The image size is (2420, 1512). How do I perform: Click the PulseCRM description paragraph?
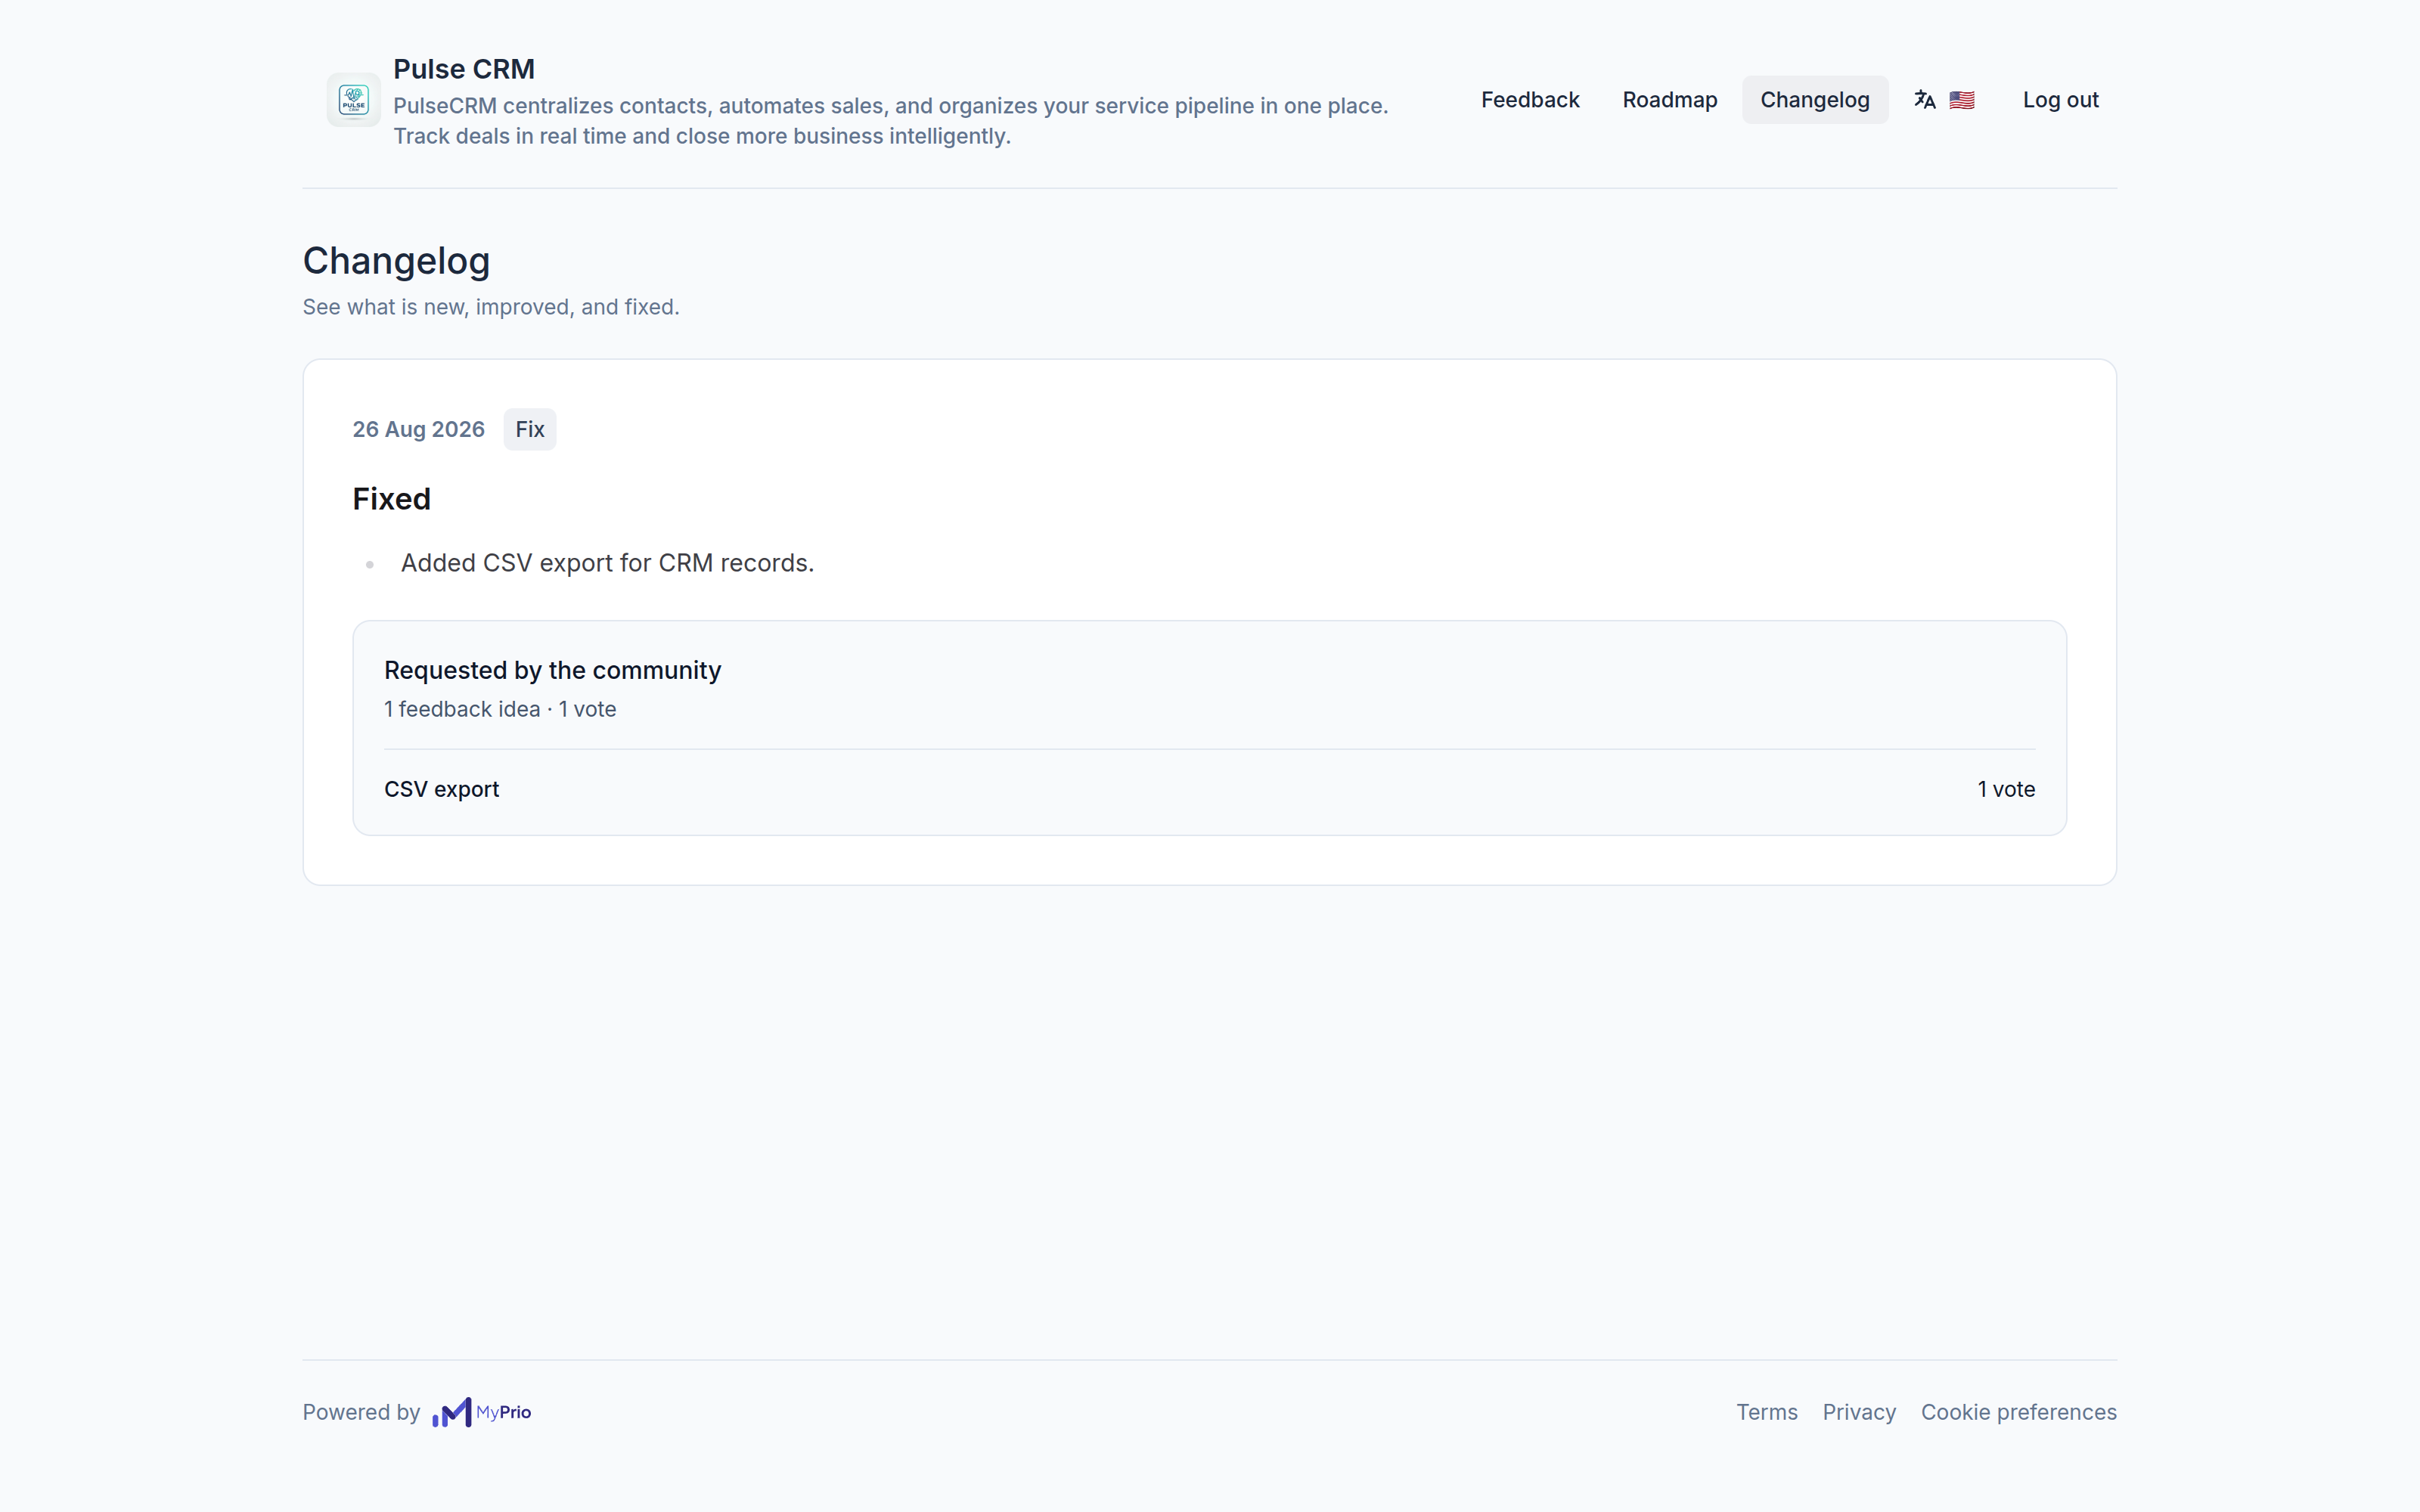(x=890, y=121)
